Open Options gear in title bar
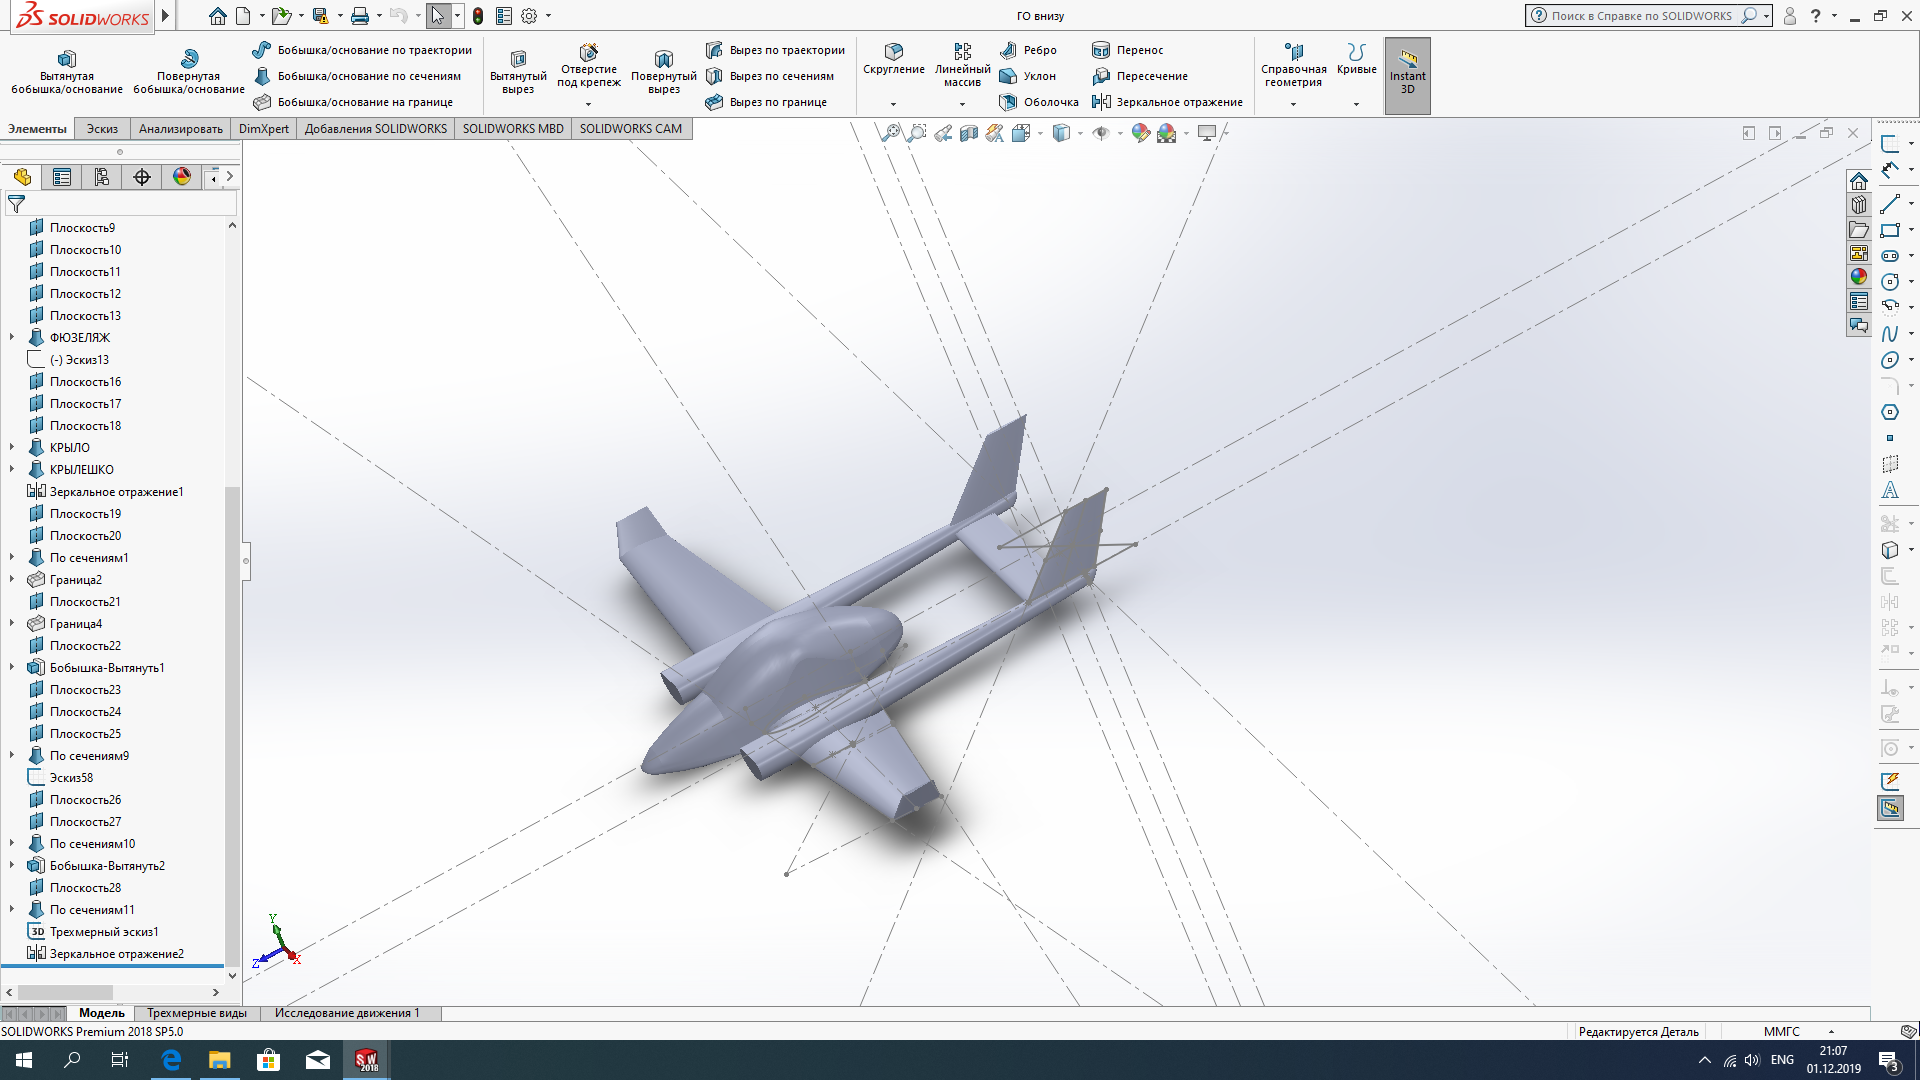The image size is (1920, 1080). 529,16
